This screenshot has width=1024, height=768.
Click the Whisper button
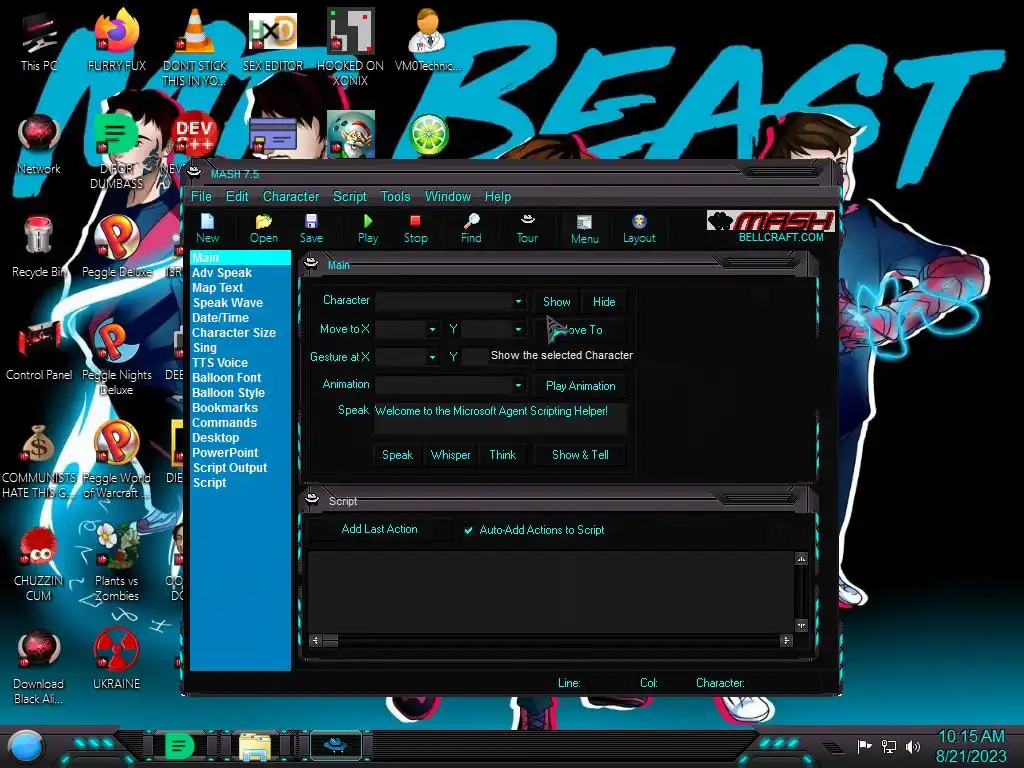pos(450,455)
